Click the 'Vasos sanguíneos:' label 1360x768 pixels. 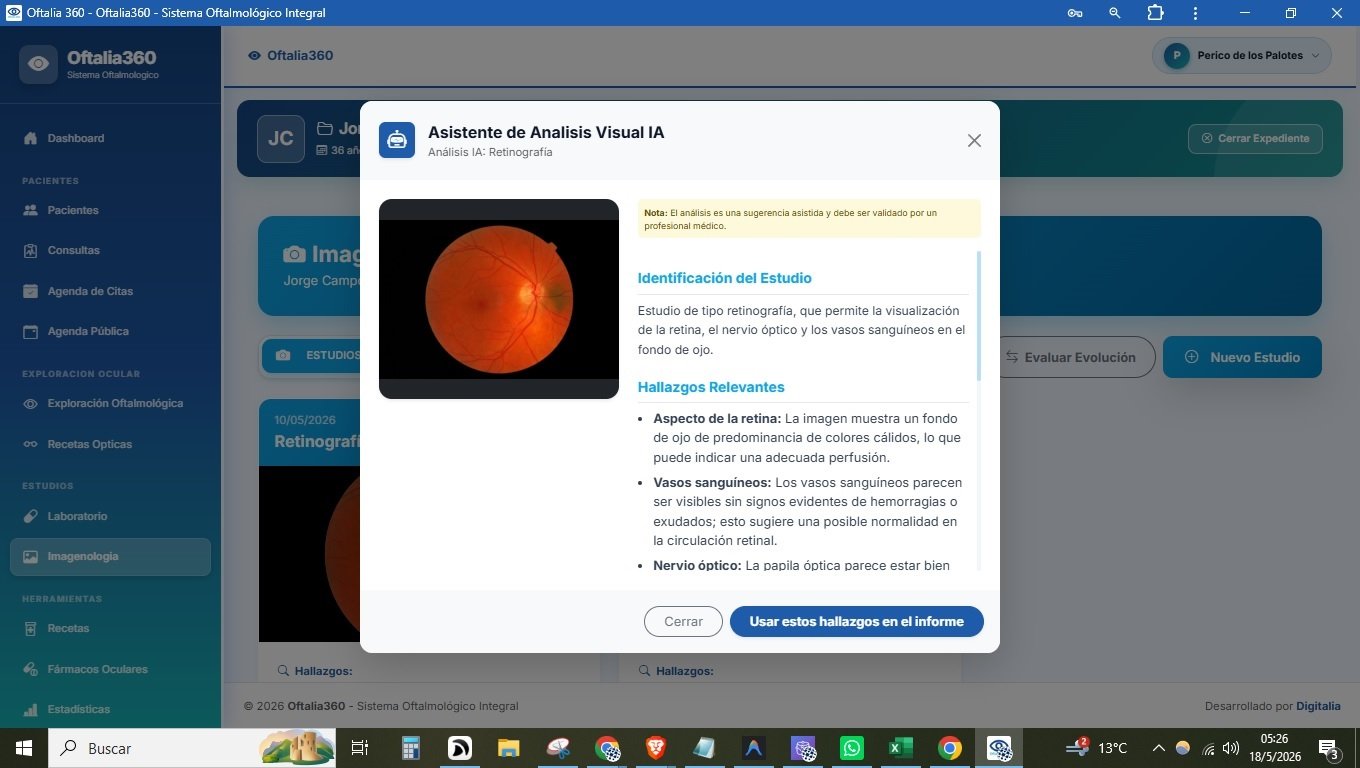pos(712,482)
